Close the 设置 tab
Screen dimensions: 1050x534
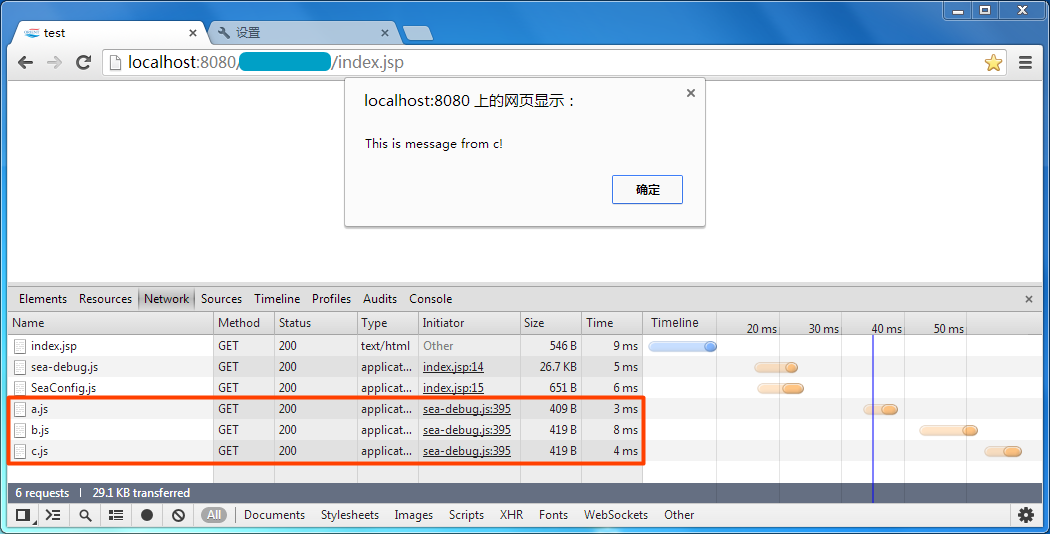coord(385,33)
